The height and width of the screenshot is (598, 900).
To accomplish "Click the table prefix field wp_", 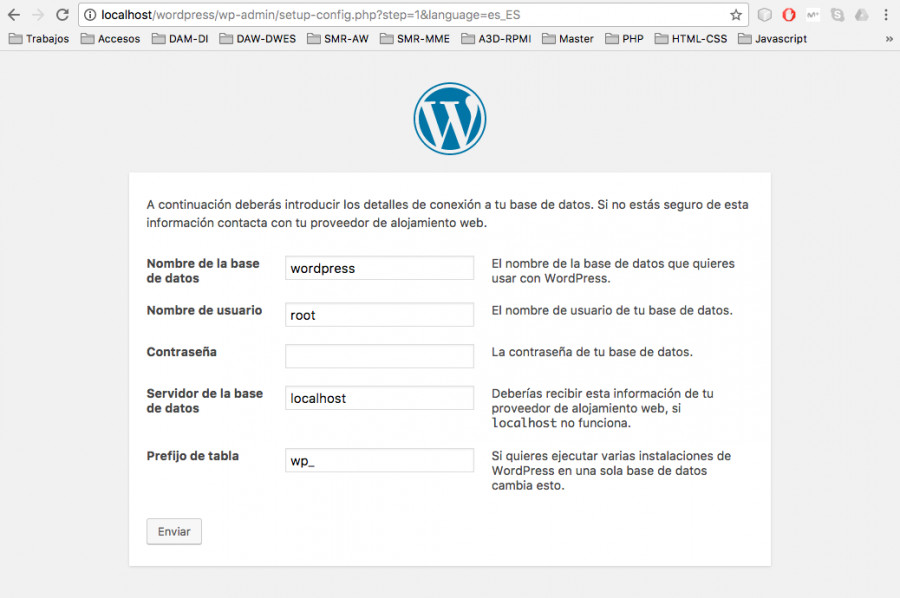I will point(379,460).
